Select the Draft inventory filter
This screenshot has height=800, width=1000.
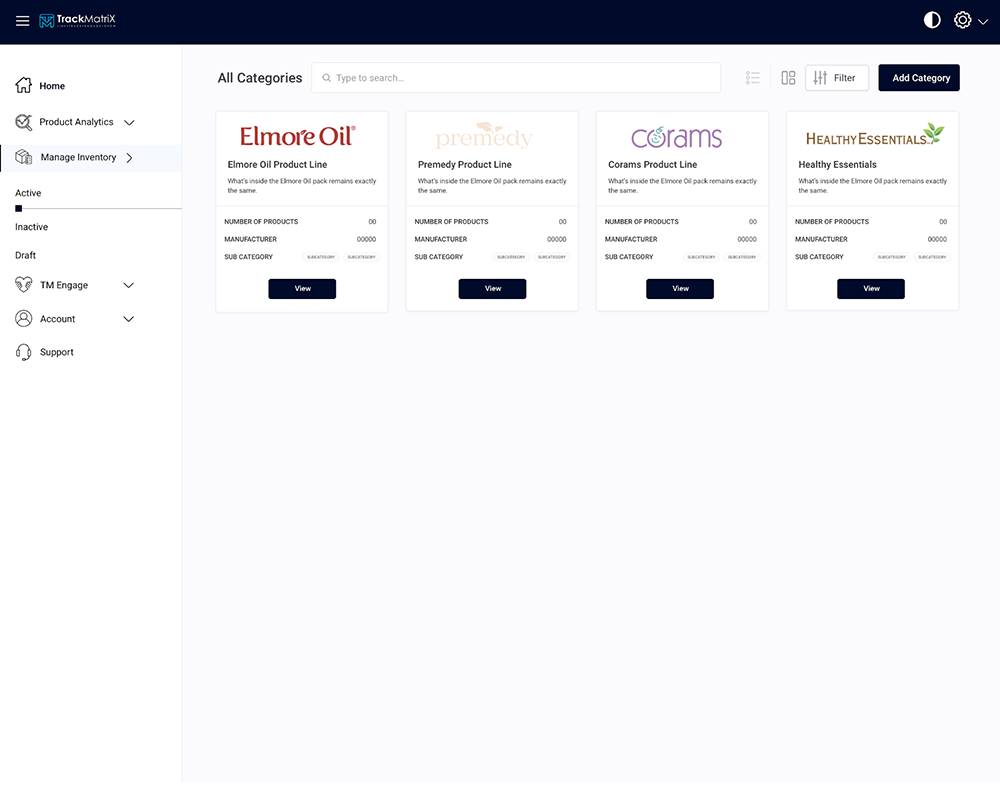point(26,255)
